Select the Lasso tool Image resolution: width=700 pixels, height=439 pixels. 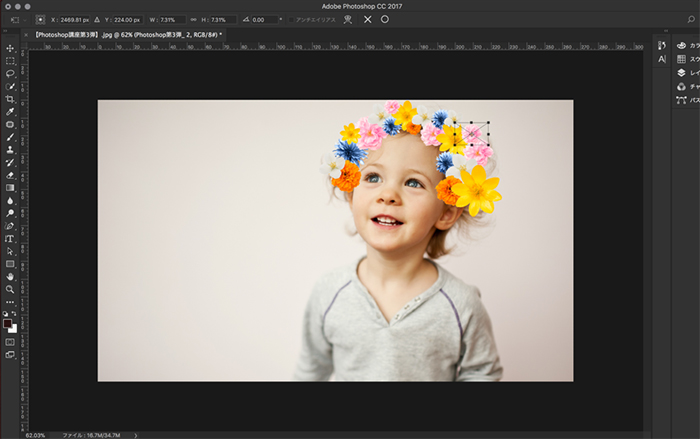(x=10, y=73)
